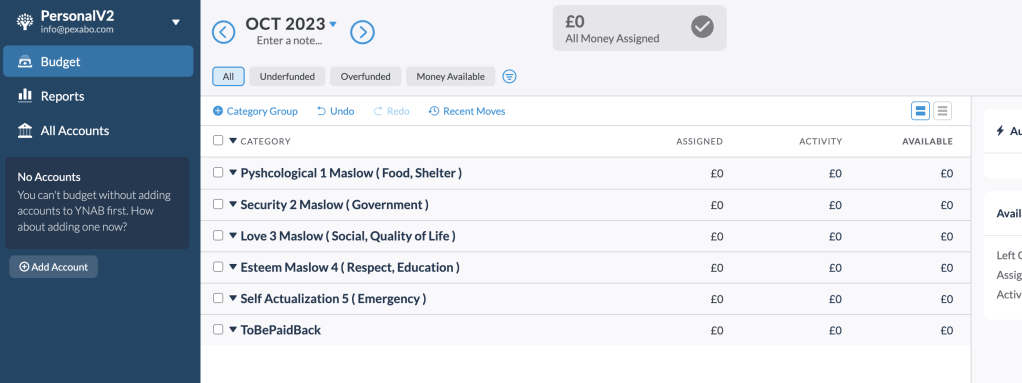Select Security 2 Maslow ( Government ) name

pyautogui.click(x=334, y=205)
